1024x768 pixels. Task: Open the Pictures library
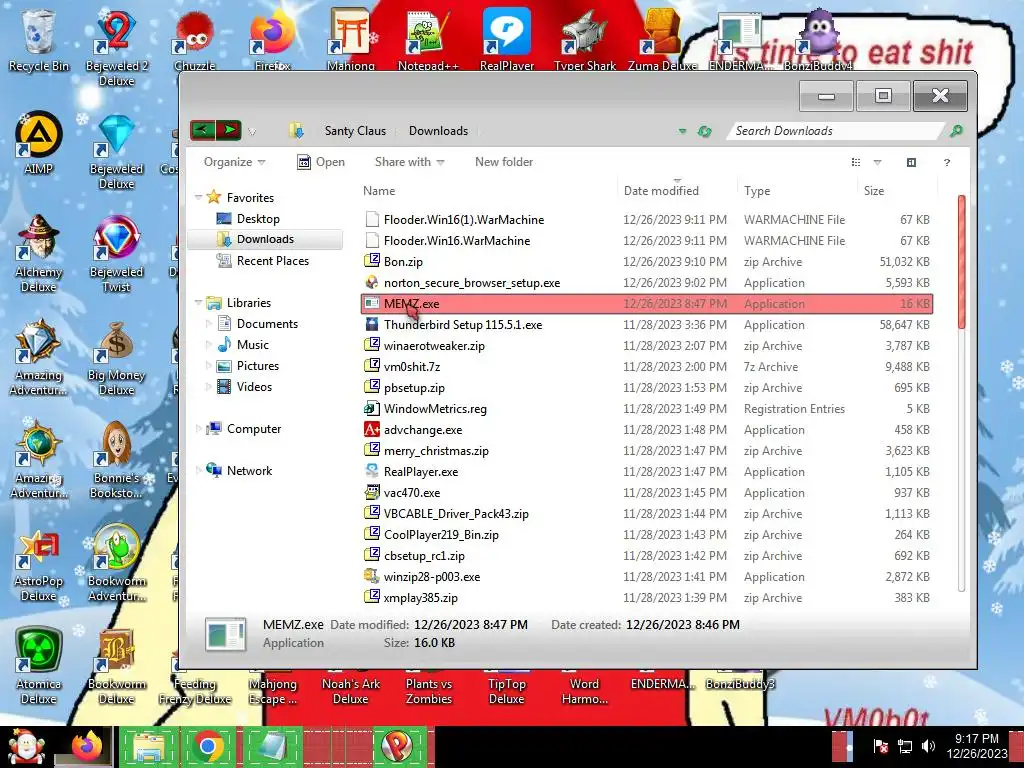[x=257, y=366]
